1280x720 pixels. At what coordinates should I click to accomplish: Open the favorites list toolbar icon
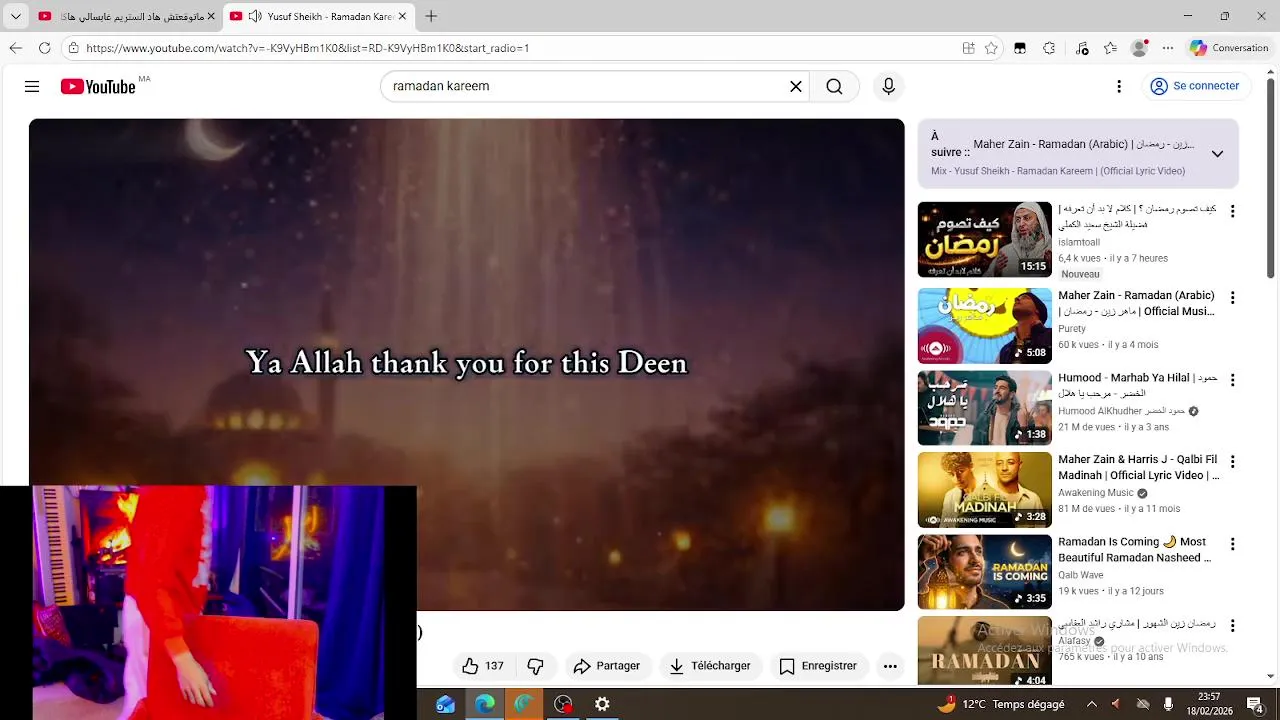point(1110,48)
